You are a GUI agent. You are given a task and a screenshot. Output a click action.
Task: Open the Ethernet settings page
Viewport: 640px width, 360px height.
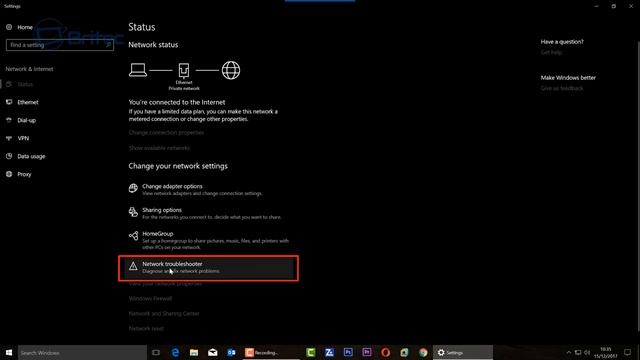click(28, 102)
